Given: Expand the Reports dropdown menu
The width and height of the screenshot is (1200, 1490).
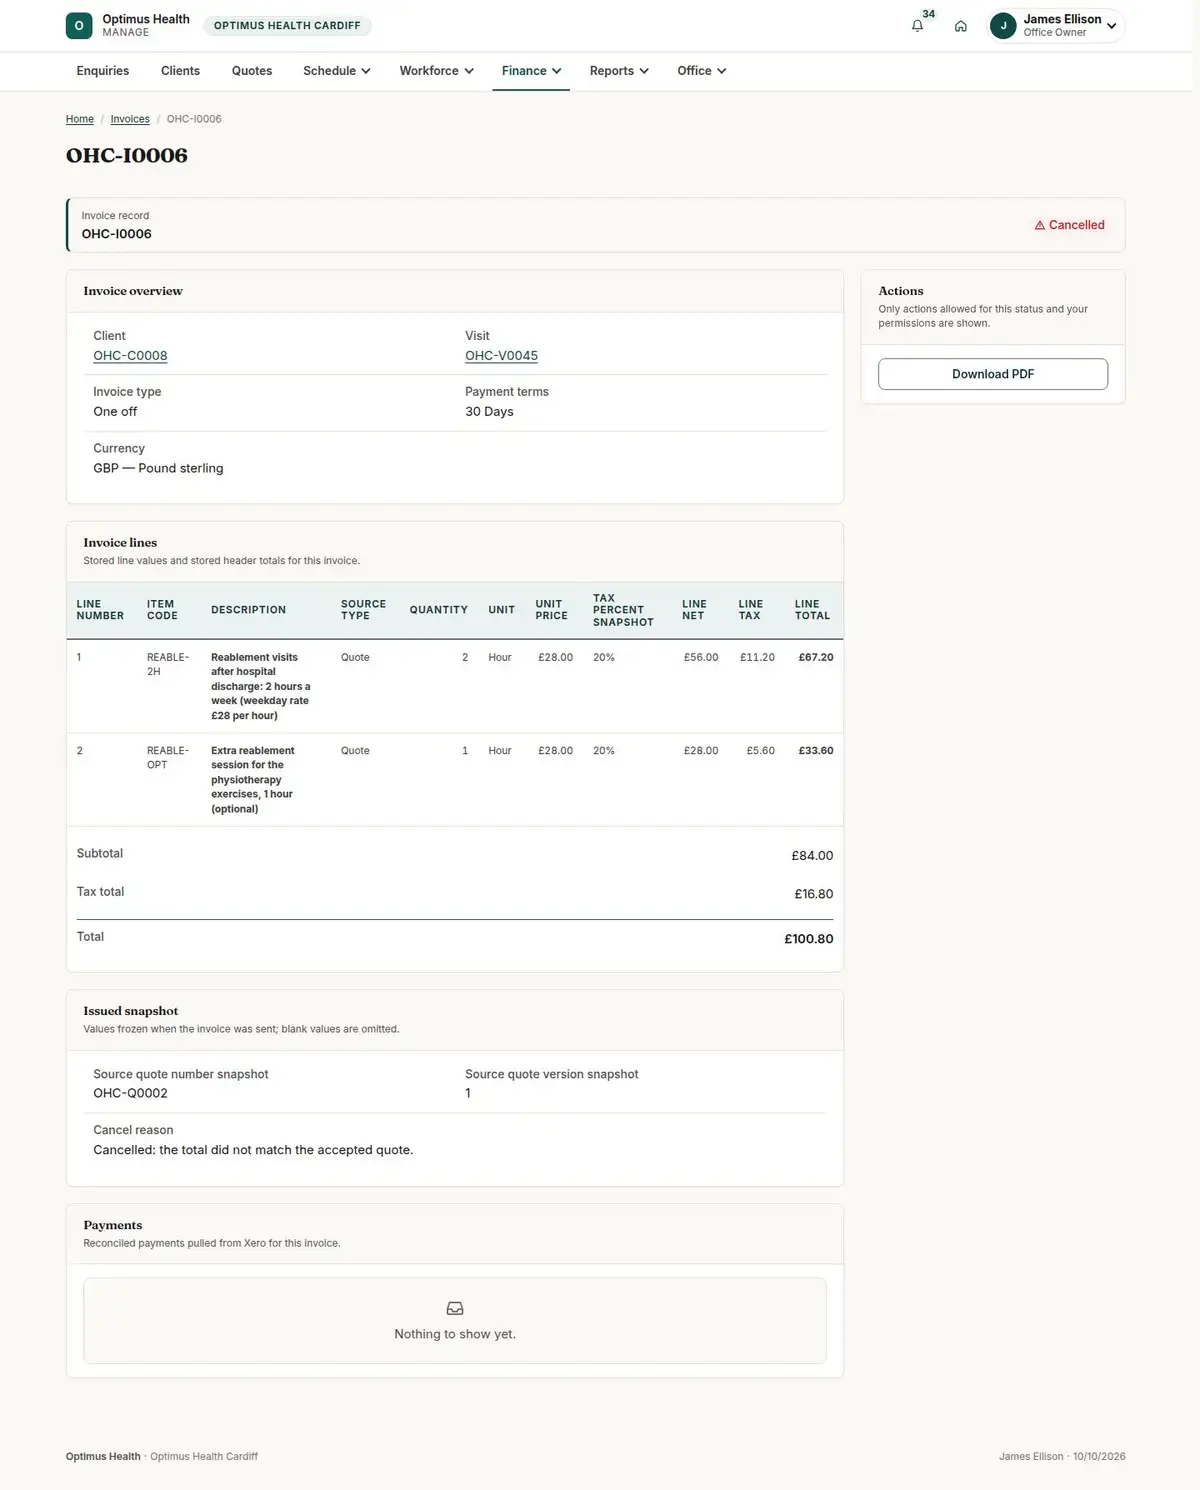Looking at the screenshot, I should click(x=619, y=71).
